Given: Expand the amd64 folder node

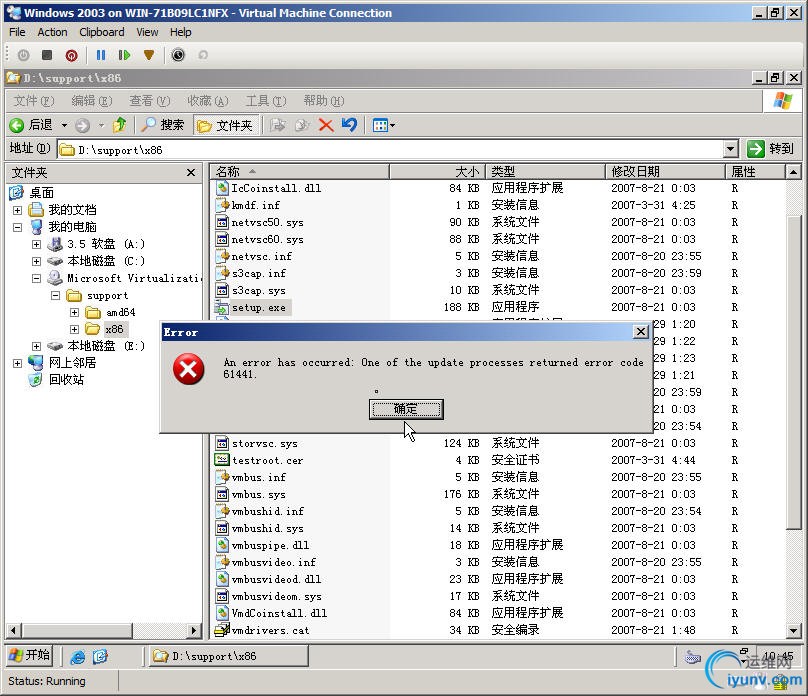Looking at the screenshot, I should [x=74, y=312].
